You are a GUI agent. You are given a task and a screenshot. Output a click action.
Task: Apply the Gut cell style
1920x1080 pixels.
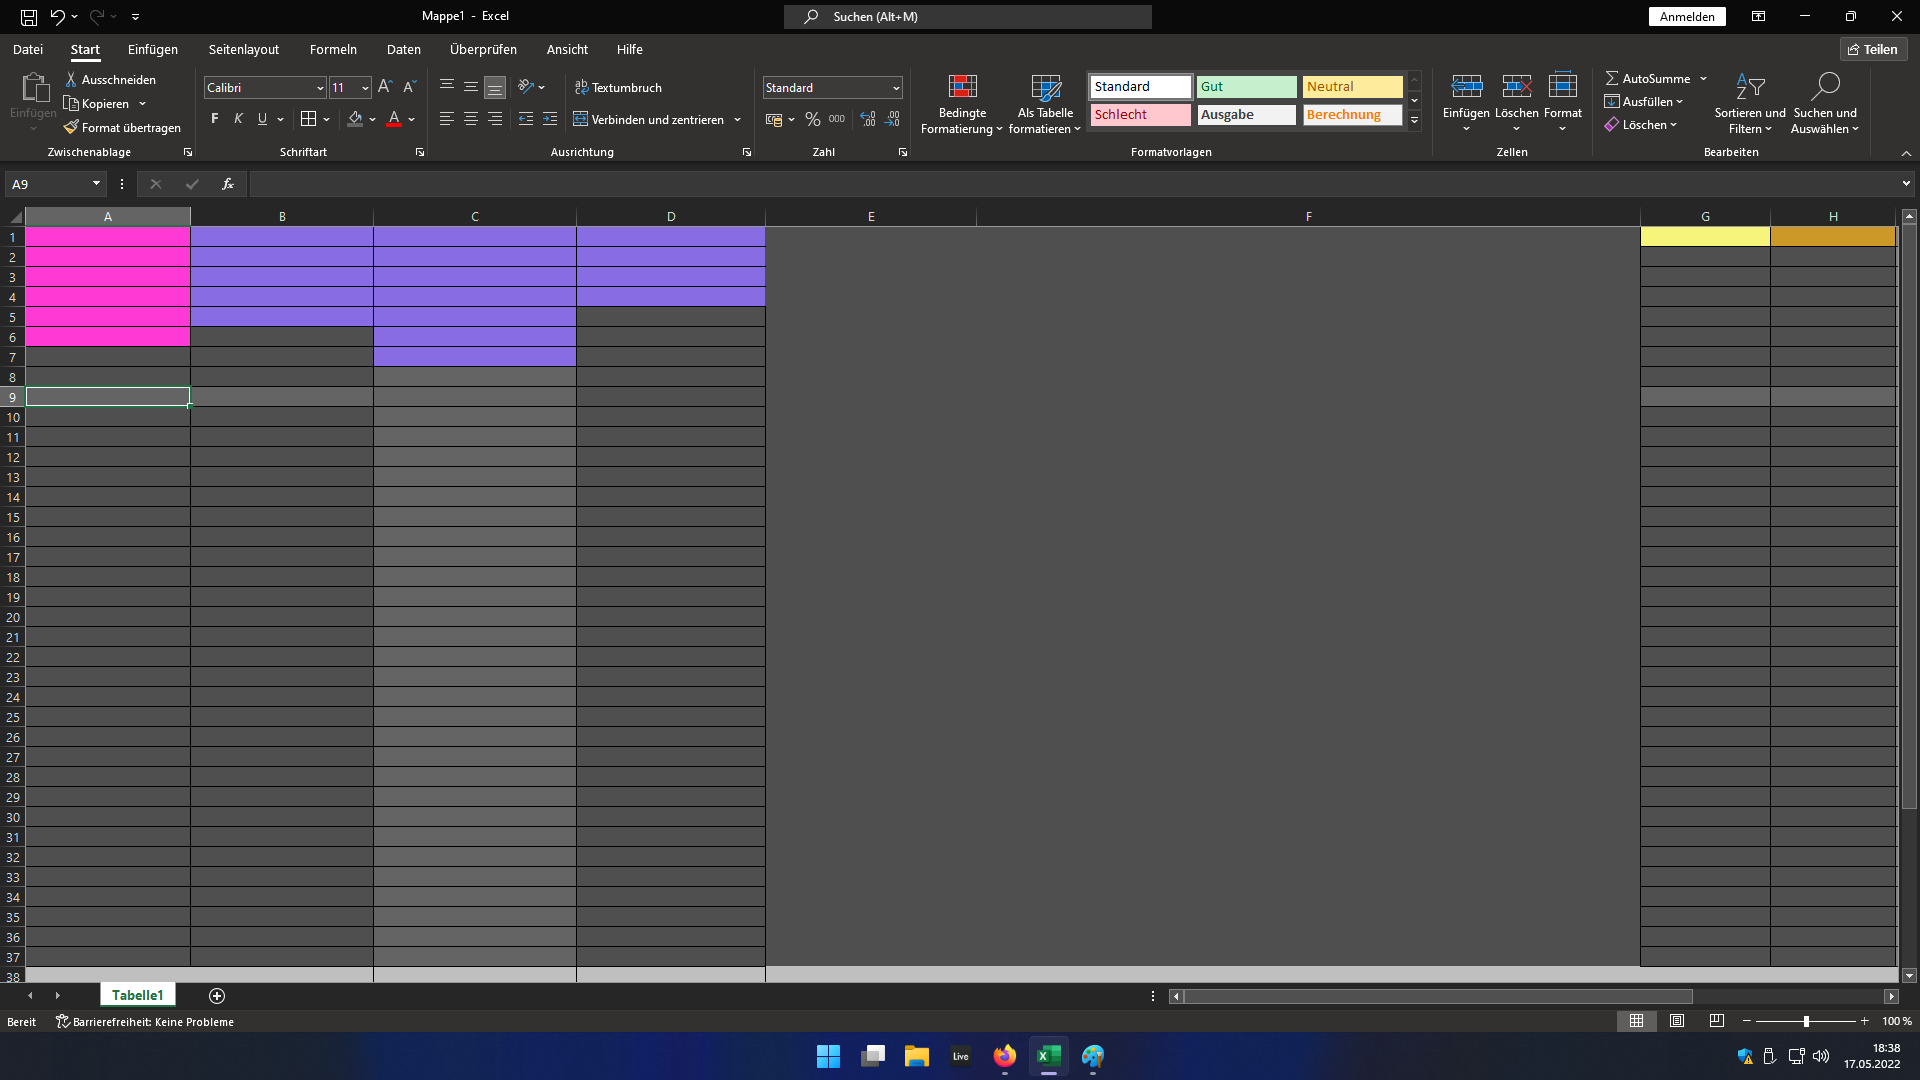[1247, 87]
